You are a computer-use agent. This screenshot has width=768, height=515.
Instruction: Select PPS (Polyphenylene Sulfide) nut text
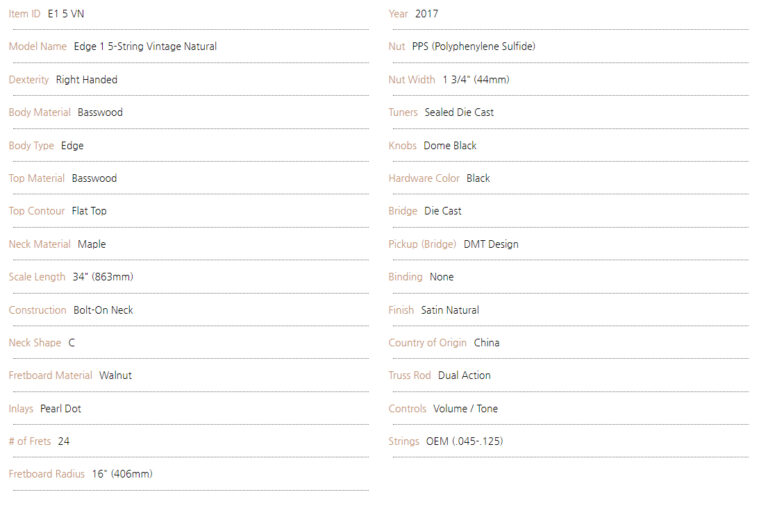point(474,47)
